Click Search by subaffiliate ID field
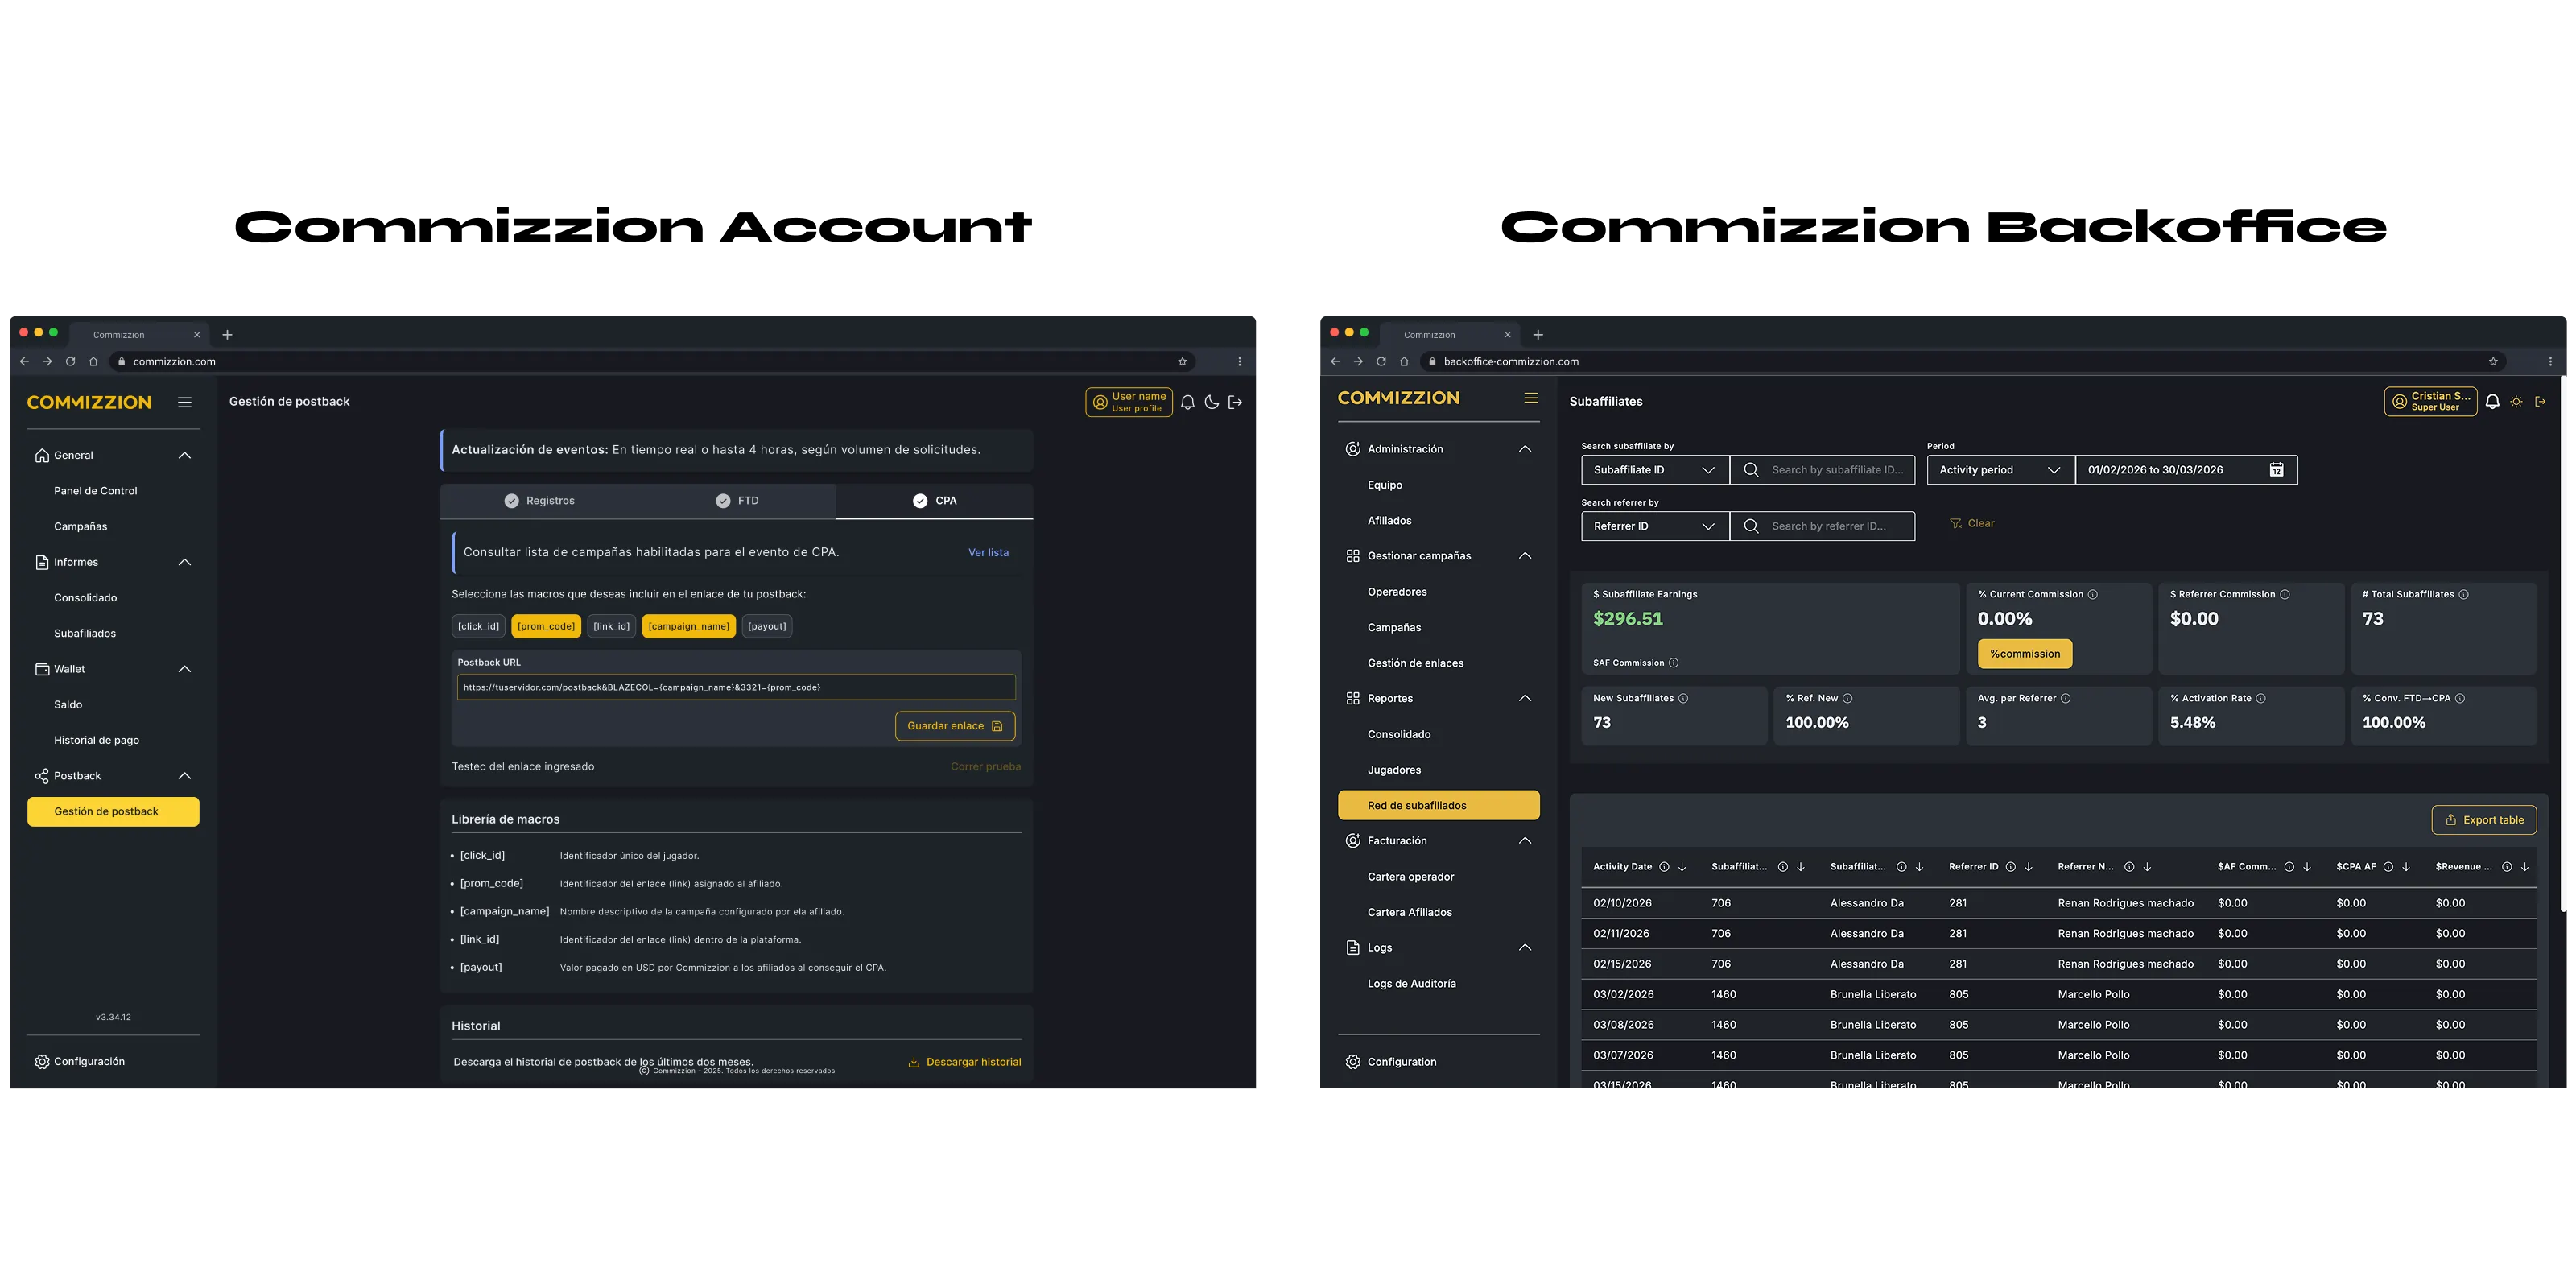Image resolution: width=2576 pixels, height=1288 pixels. (1822, 470)
